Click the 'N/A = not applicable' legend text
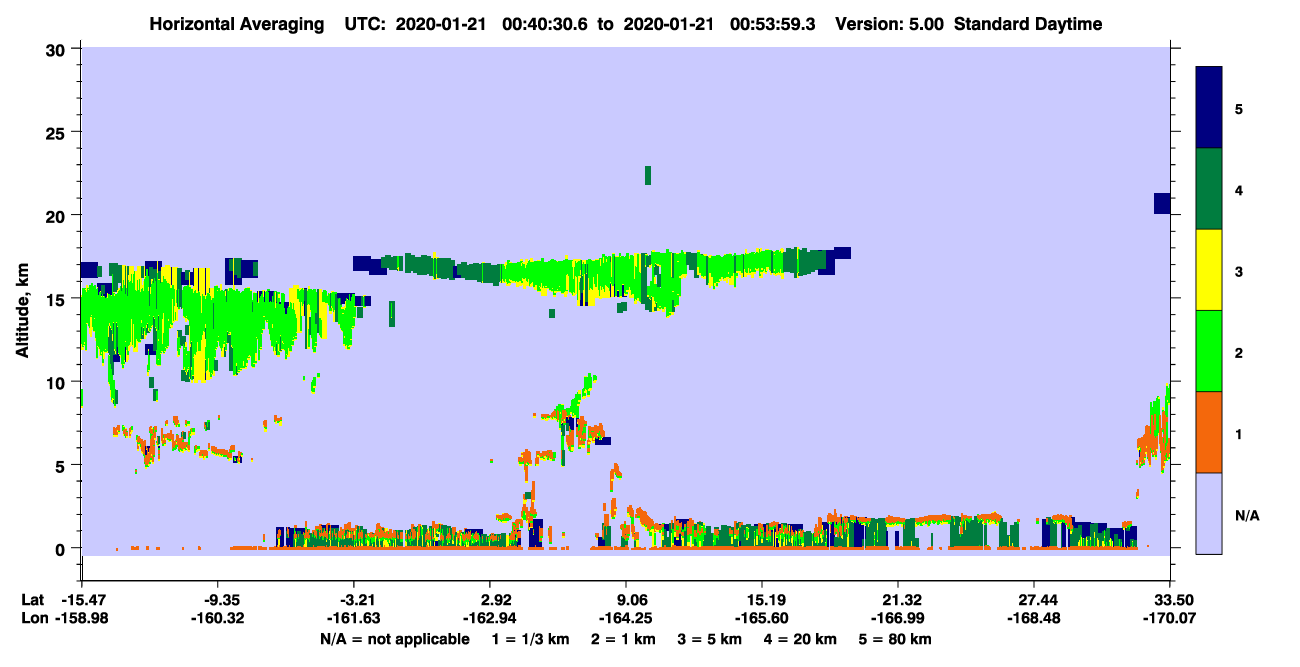Screen dimensions: 1300x667 pos(394,639)
